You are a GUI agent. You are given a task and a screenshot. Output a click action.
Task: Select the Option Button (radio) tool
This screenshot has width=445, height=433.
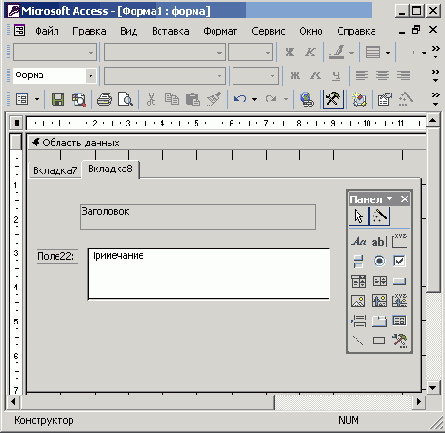[379, 261]
